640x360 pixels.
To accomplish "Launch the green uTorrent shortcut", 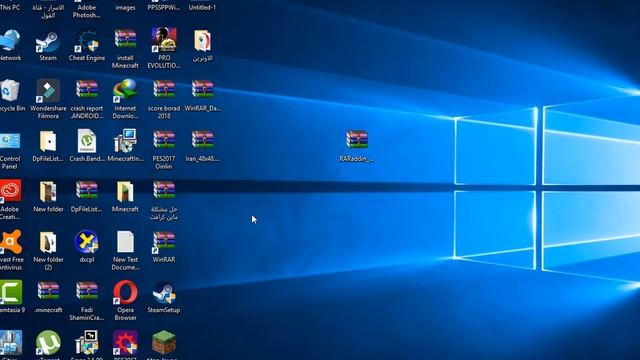I will [48, 343].
